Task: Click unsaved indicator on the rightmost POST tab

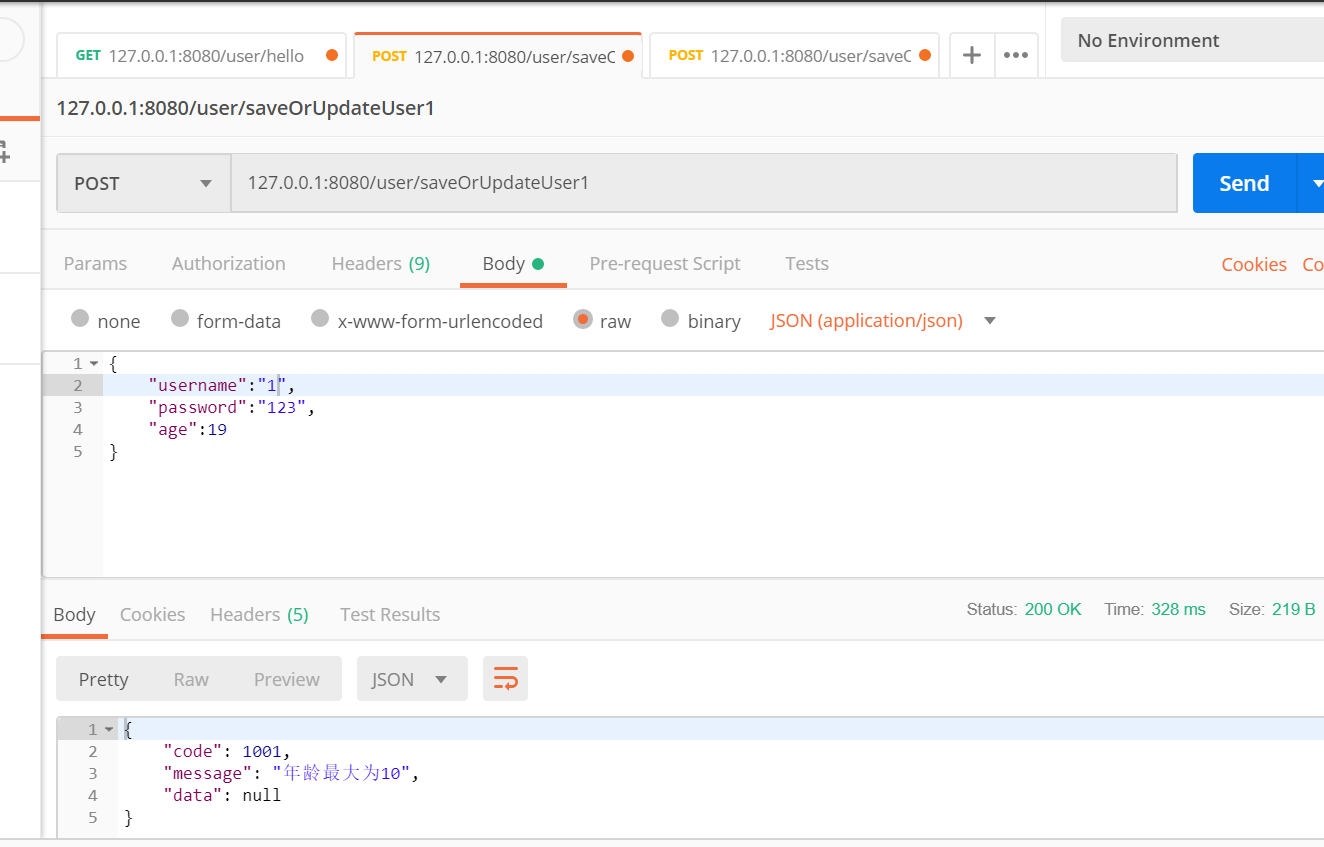Action: point(924,55)
